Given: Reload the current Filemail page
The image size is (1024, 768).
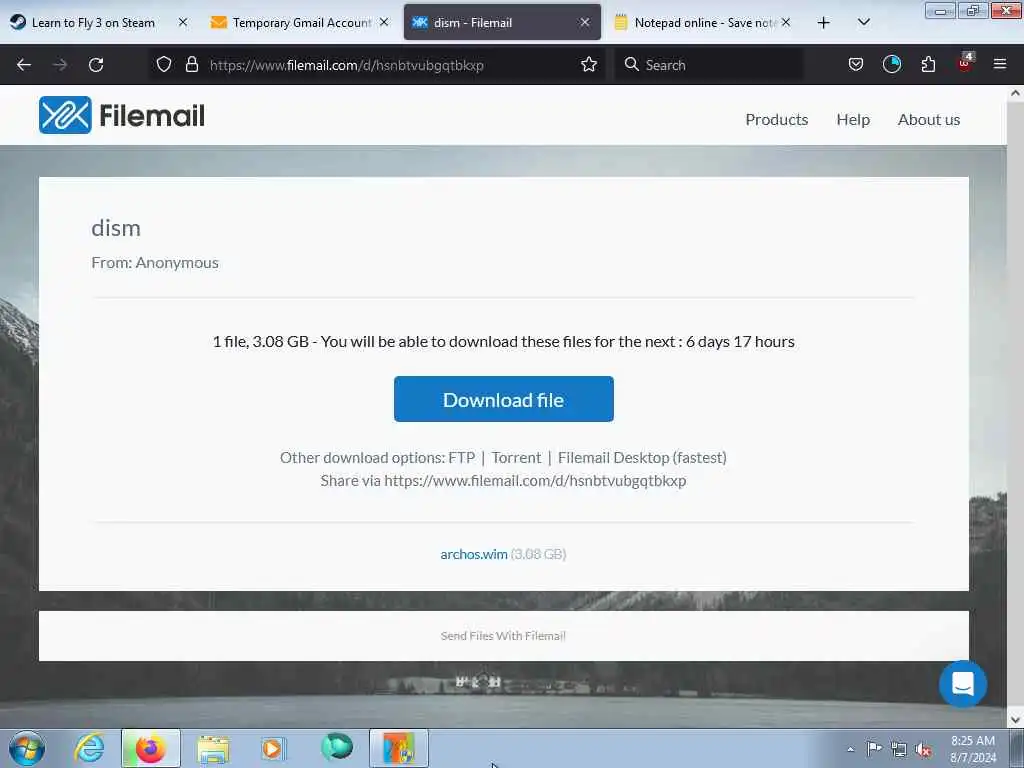Looking at the screenshot, I should 96,65.
